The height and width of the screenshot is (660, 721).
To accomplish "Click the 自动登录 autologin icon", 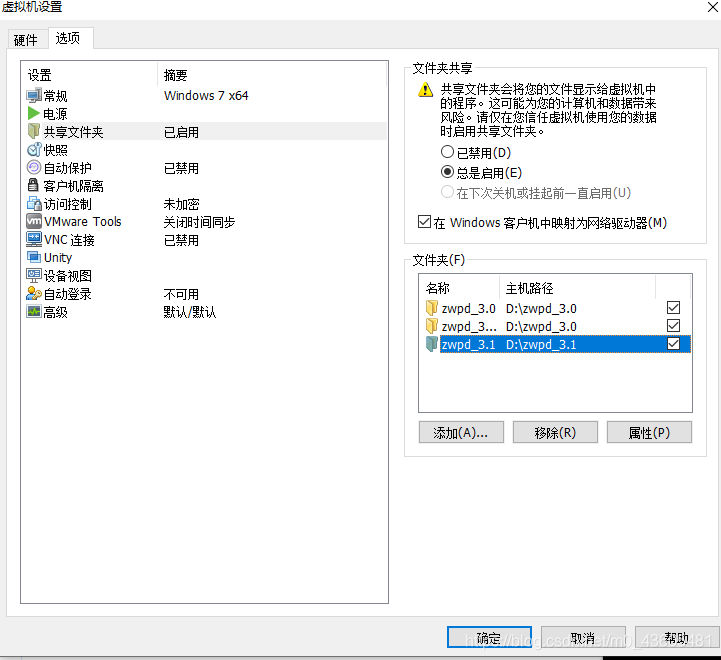I will [x=34, y=293].
